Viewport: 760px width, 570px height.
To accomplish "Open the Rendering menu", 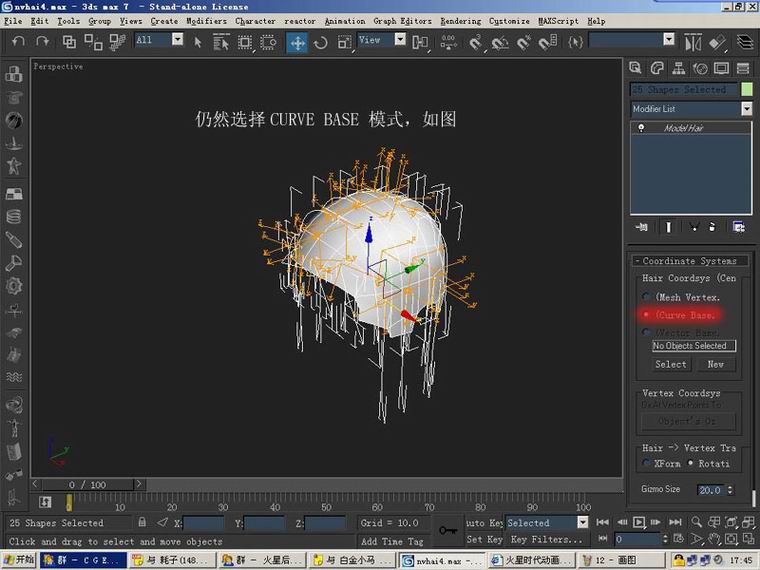I will (x=460, y=21).
